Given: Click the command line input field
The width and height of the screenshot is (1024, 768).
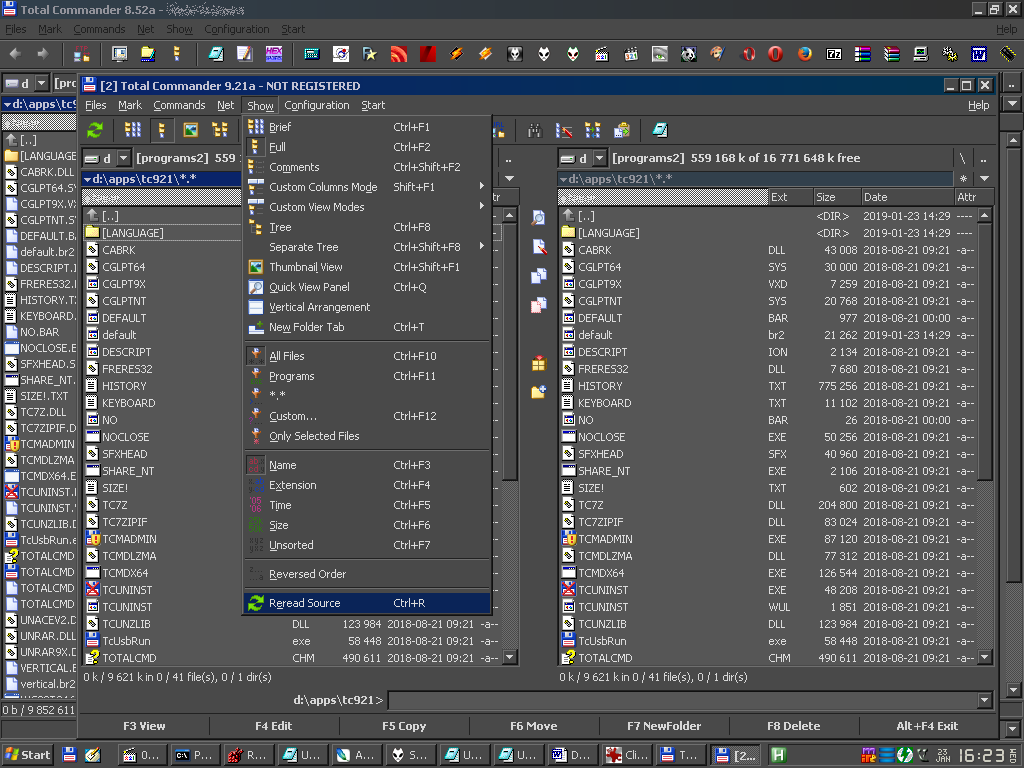Looking at the screenshot, I should coord(684,700).
